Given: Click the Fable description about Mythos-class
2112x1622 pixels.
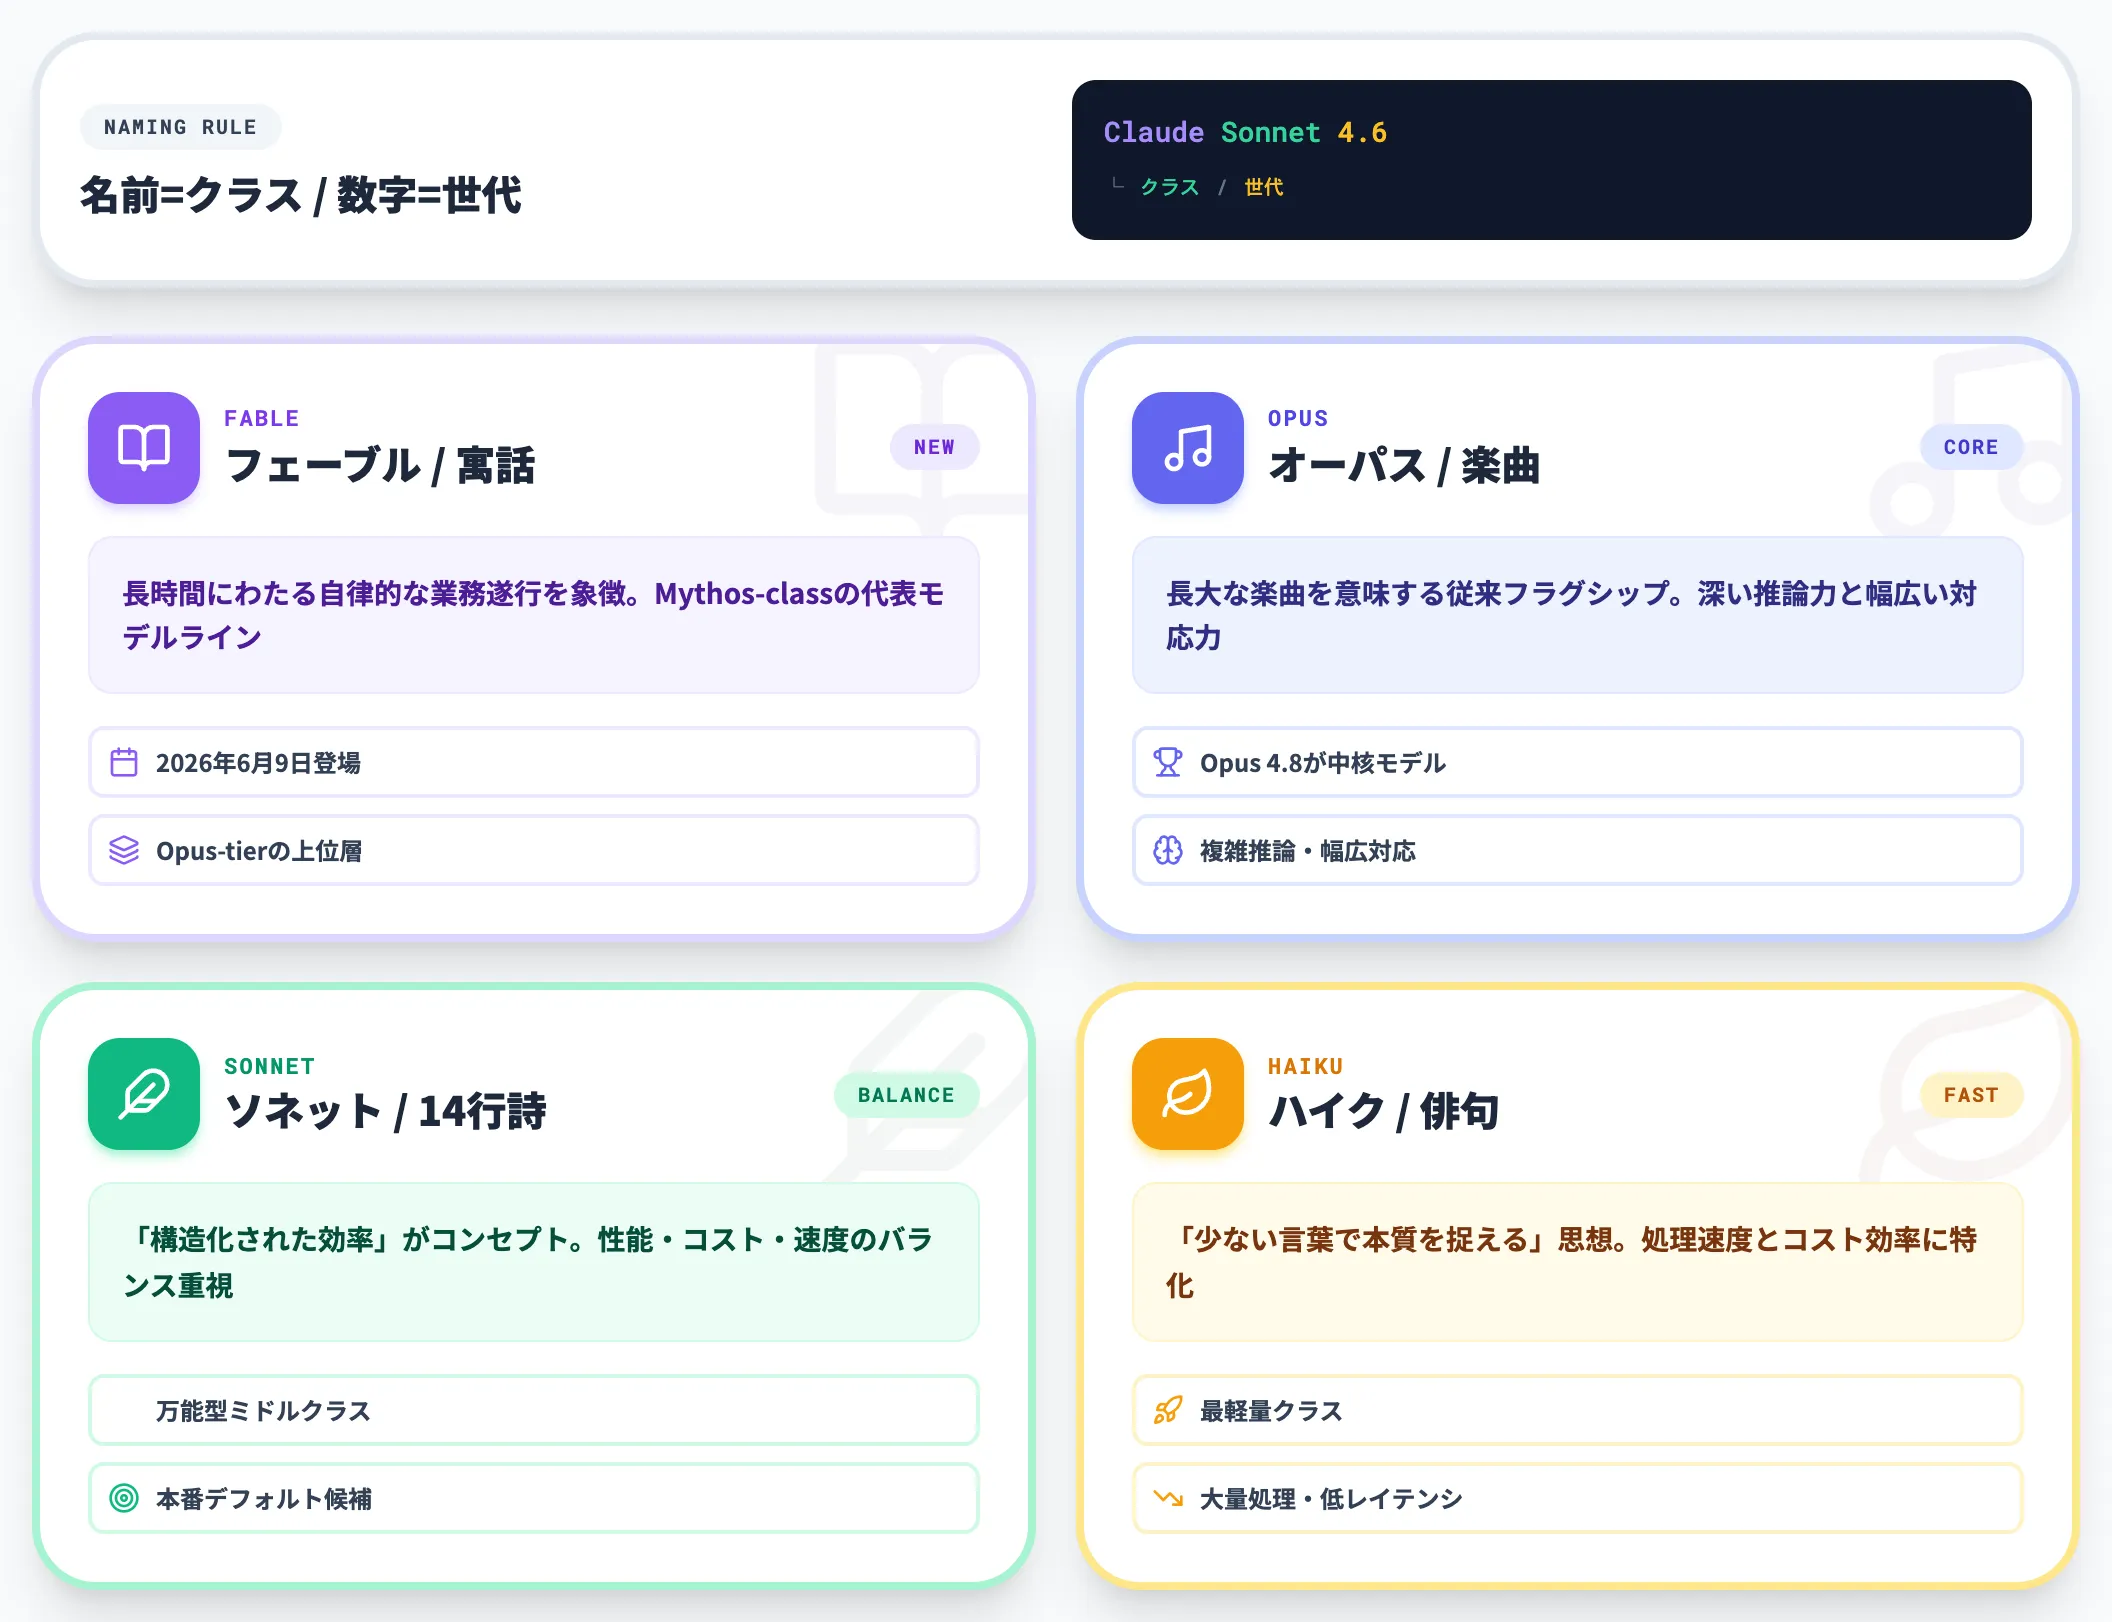Looking at the screenshot, I should click(x=534, y=615).
